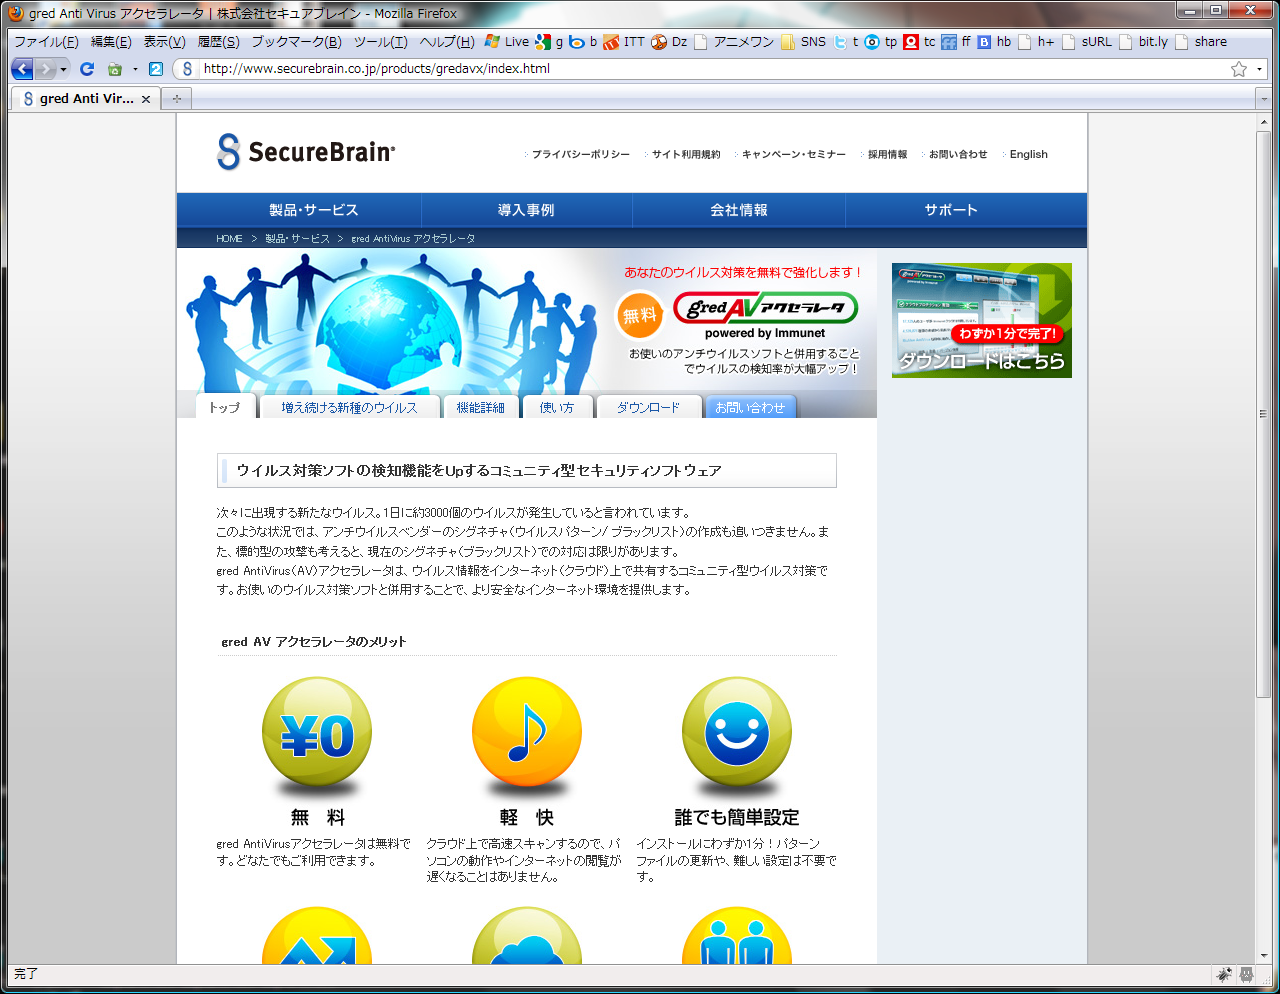Screen dimensions: 1280x994
Task: Open the サイト利用規約 link
Action: (x=686, y=155)
